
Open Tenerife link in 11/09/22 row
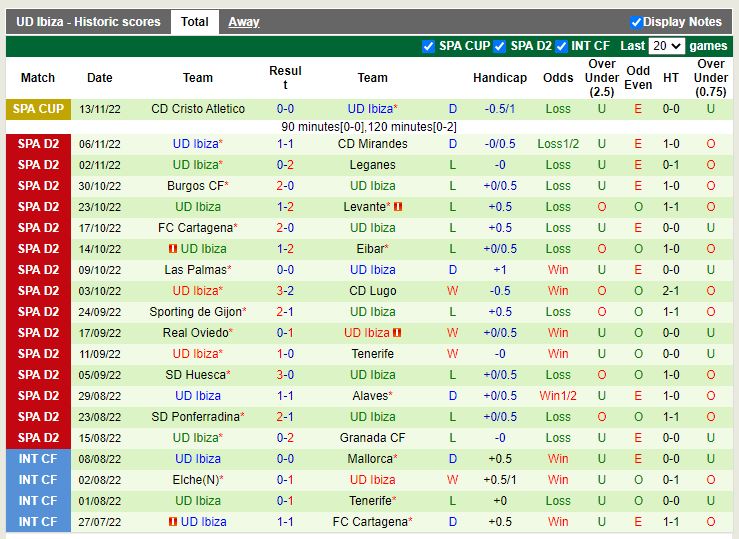pyautogui.click(x=372, y=354)
